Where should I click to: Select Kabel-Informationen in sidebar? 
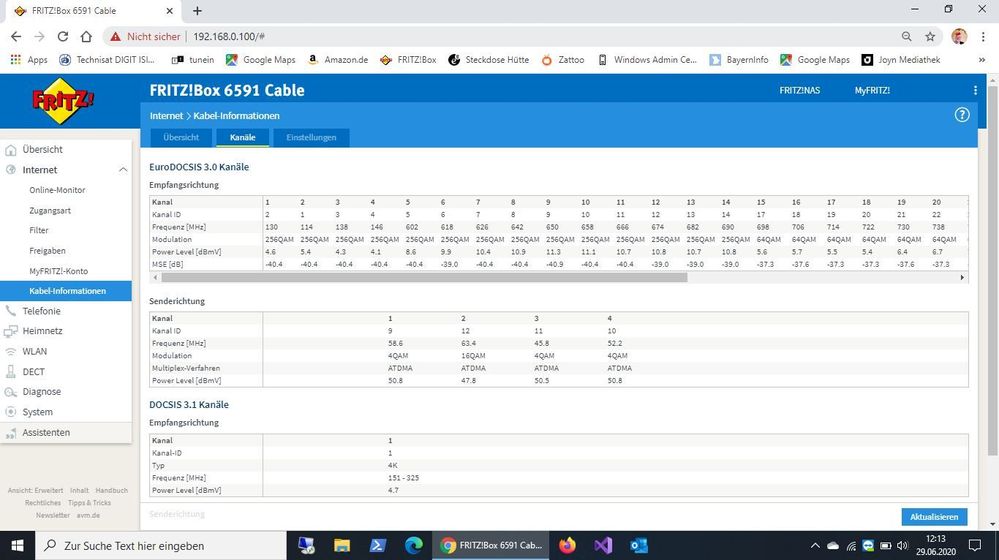[x=66, y=291]
